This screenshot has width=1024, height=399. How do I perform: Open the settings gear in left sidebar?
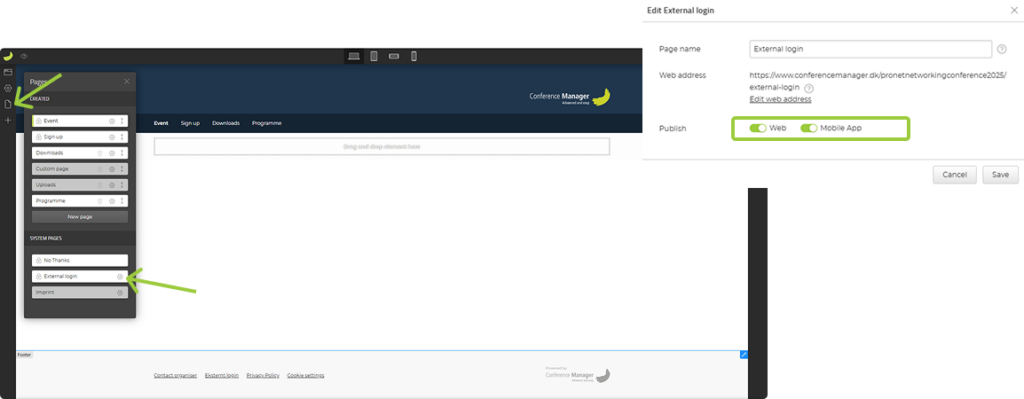[x=8, y=88]
